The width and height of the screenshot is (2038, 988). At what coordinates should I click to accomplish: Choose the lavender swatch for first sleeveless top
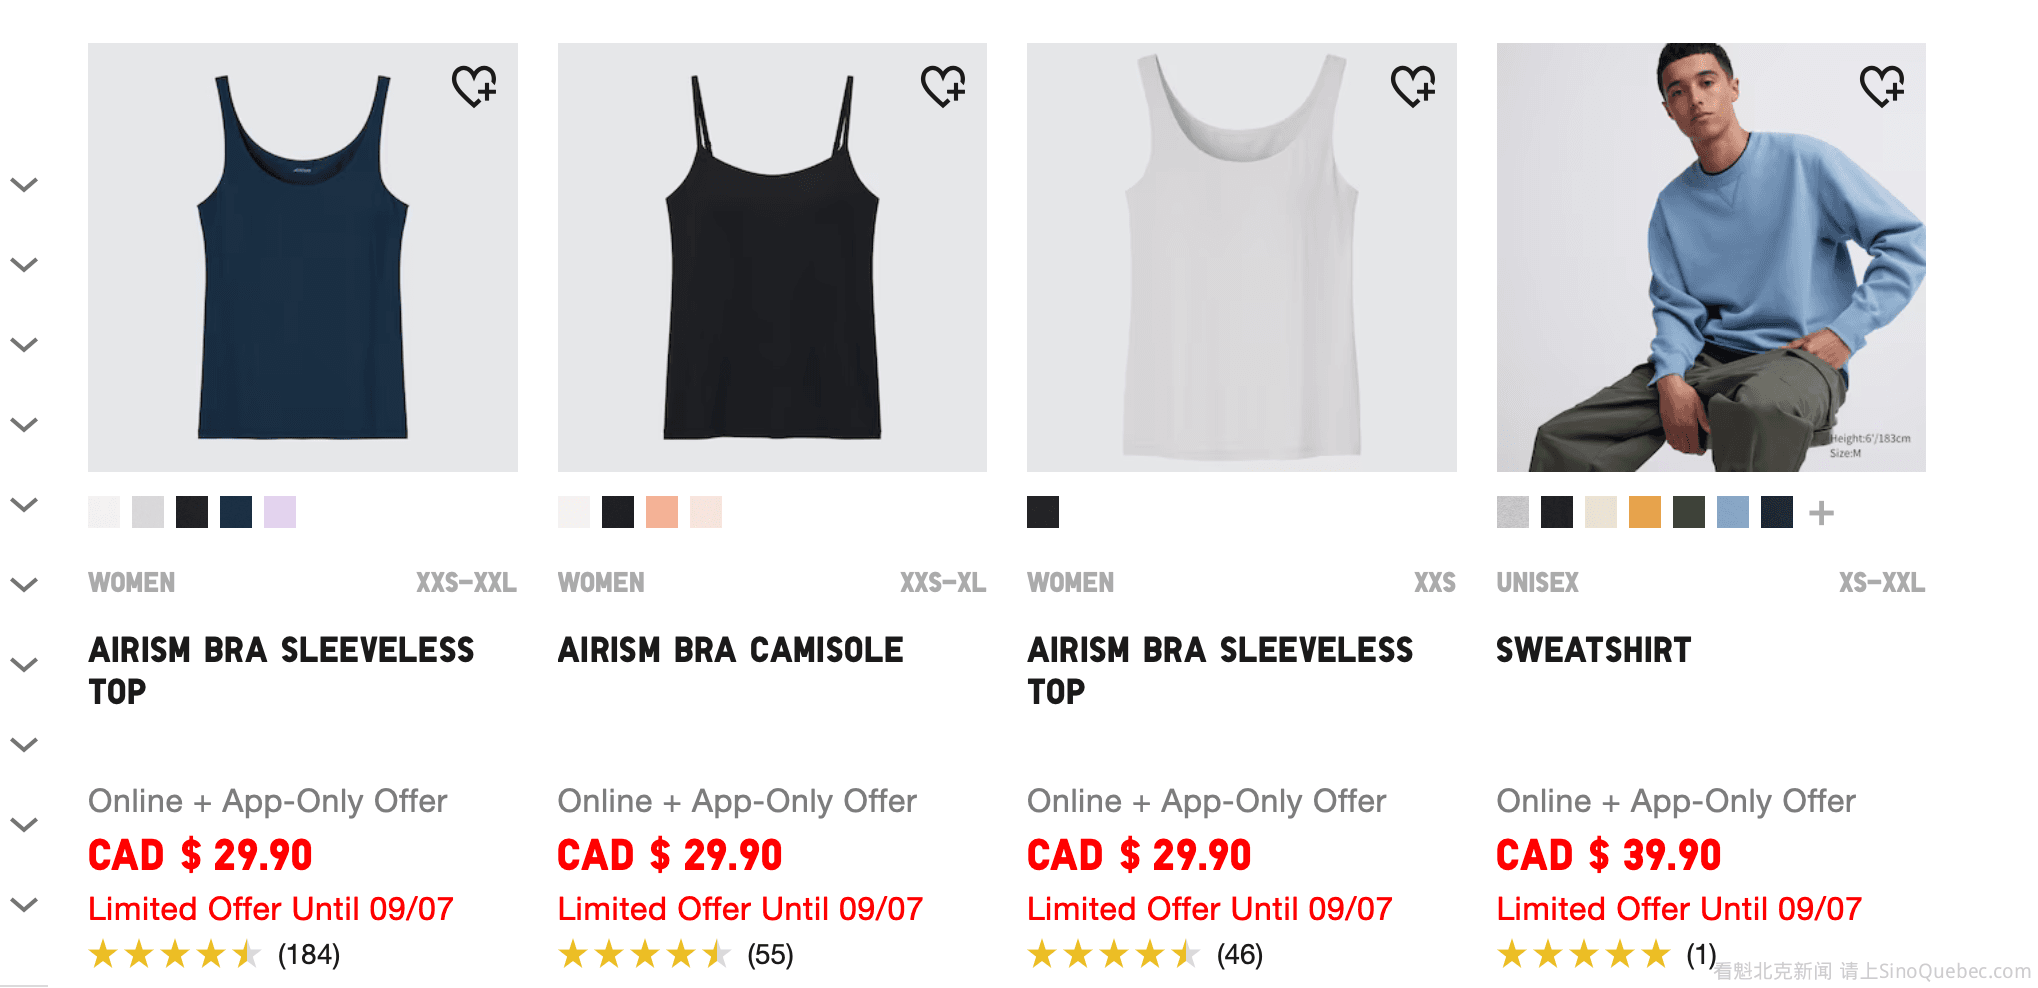pos(280,512)
